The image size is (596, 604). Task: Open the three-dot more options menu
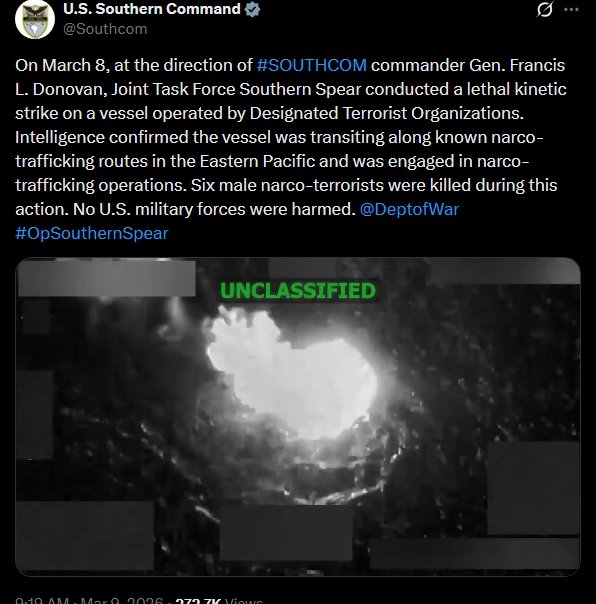[571, 10]
